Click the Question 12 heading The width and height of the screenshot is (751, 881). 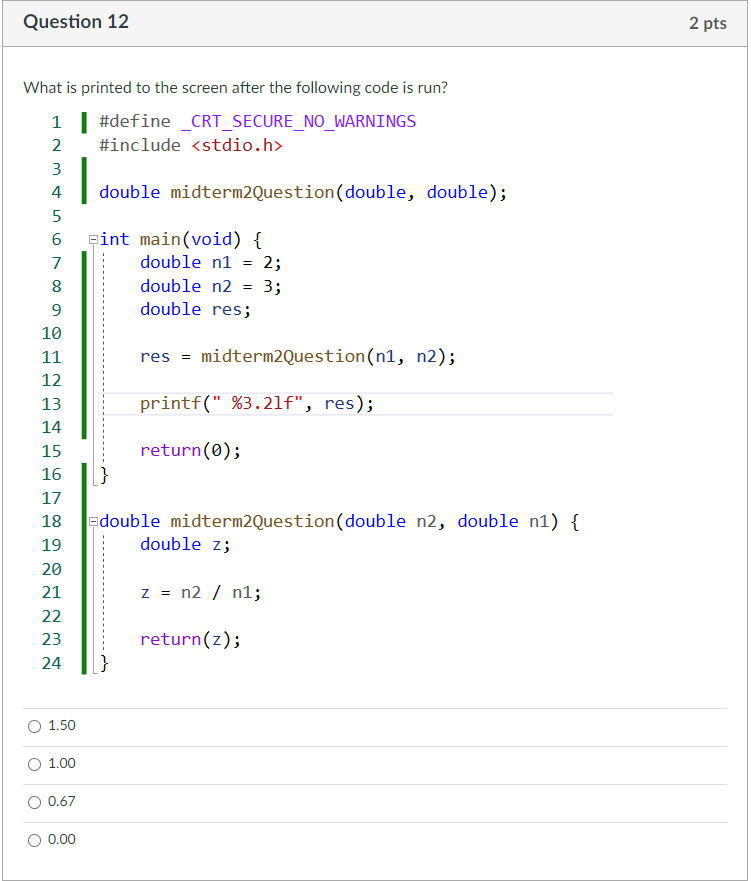coord(76,22)
